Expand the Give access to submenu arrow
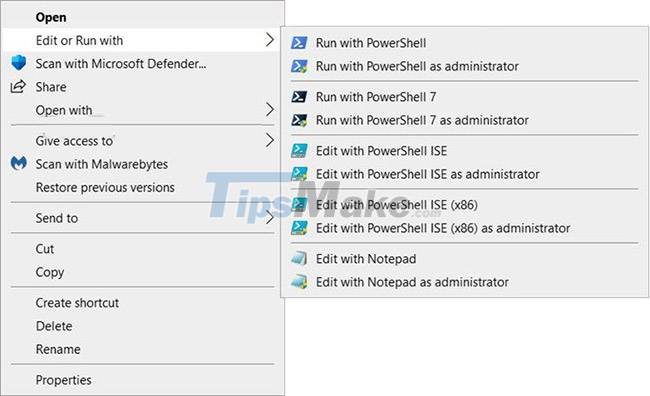 pos(269,140)
